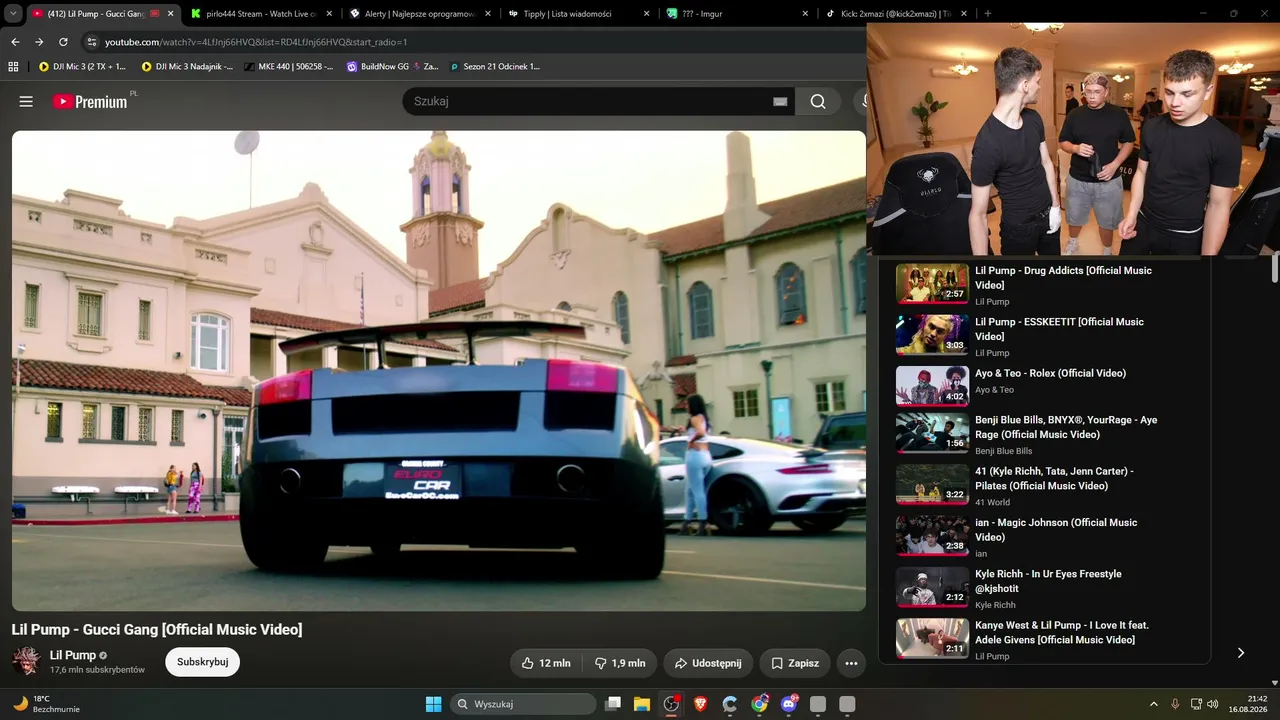Play Lil Pump ESSKEETIT thumbnail
The image size is (1280, 720).
[x=932, y=335]
